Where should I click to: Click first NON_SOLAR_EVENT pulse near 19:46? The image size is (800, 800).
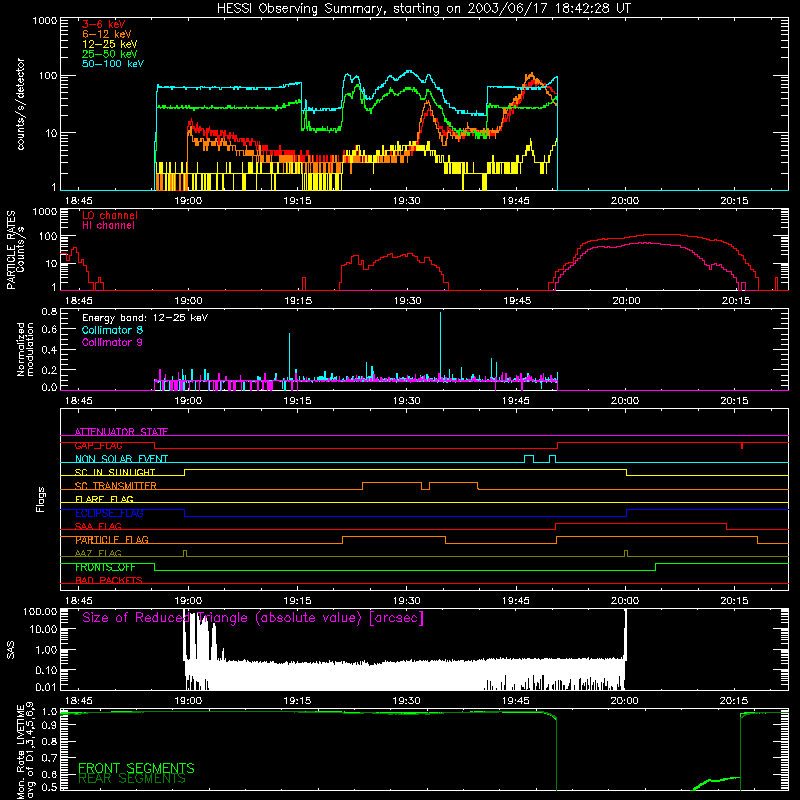529,458
